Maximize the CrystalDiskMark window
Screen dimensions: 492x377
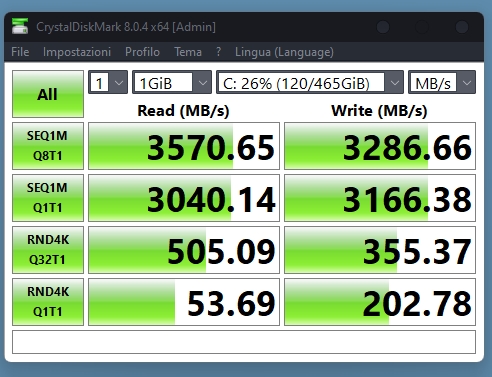tap(422, 27)
